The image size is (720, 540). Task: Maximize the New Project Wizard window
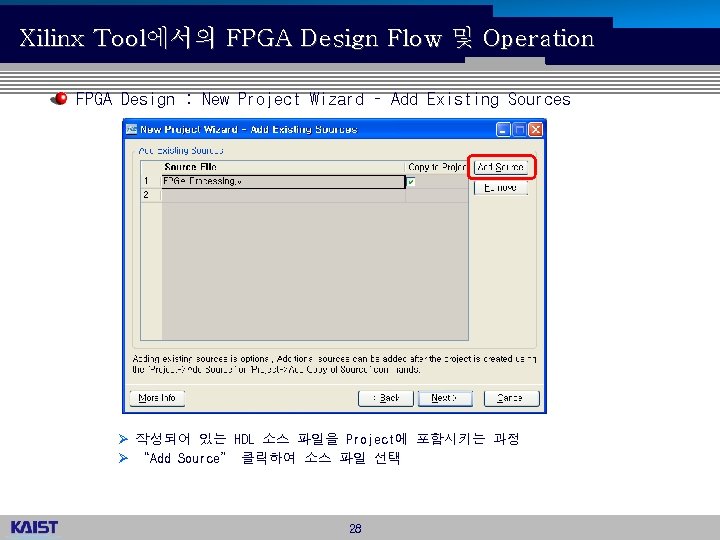click(519, 130)
